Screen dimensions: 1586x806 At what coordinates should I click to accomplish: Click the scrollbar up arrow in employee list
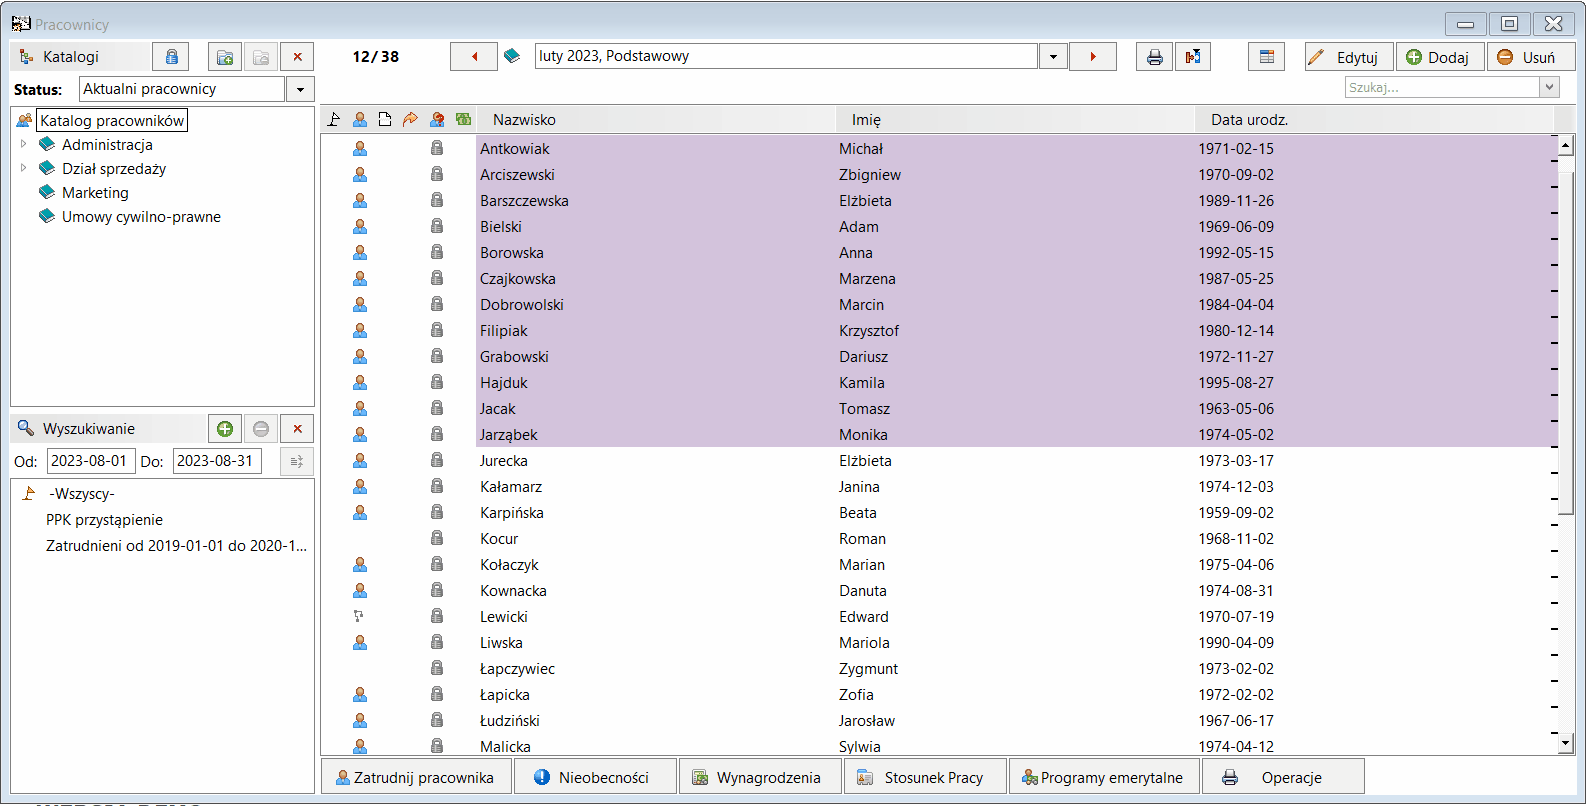pyautogui.click(x=1566, y=146)
